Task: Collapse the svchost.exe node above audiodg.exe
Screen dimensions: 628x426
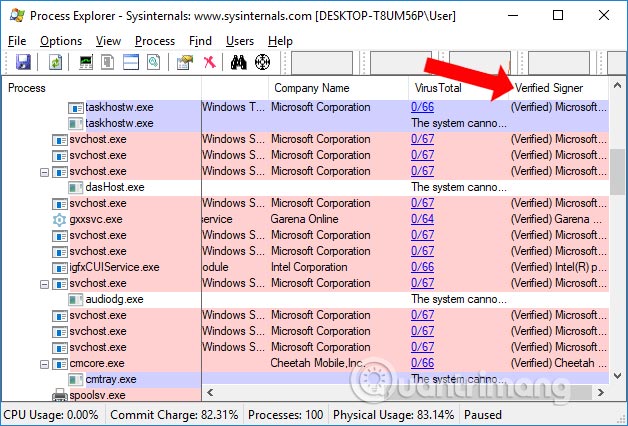Action: coord(44,284)
